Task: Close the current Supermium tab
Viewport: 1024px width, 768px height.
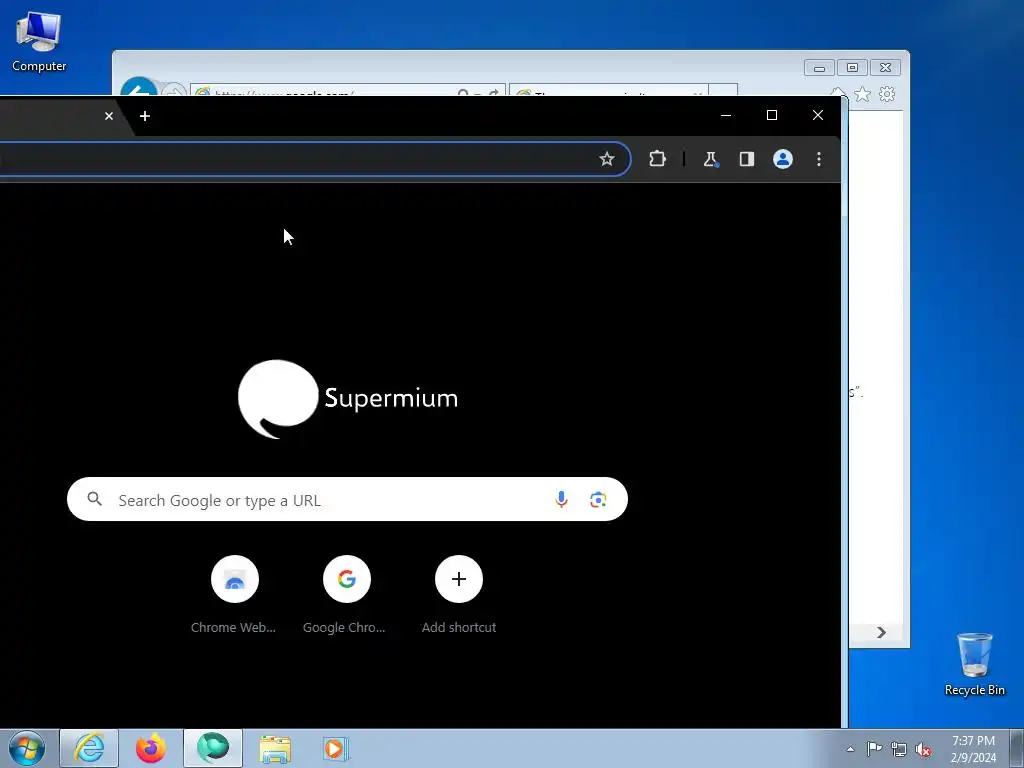Action: [109, 116]
